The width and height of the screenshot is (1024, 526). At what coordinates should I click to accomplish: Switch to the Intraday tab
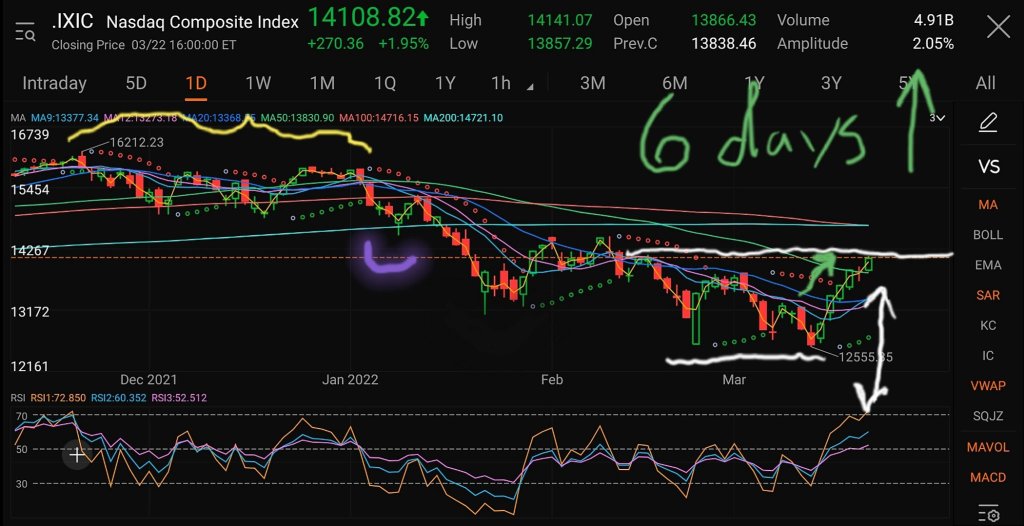[x=54, y=83]
